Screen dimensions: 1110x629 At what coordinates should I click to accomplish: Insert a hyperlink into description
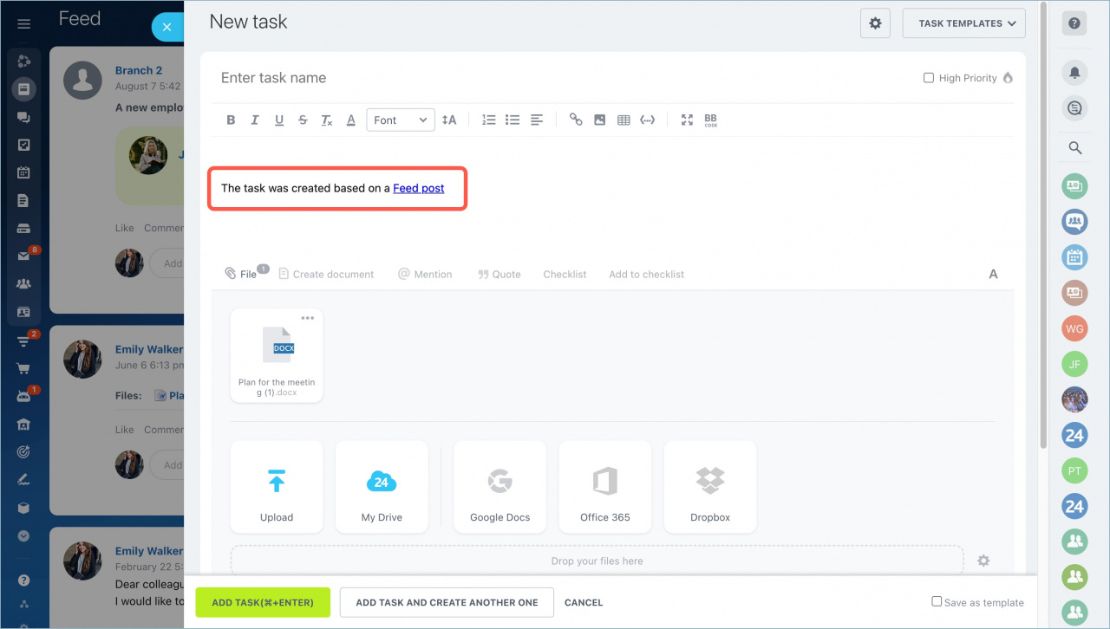[576, 120]
